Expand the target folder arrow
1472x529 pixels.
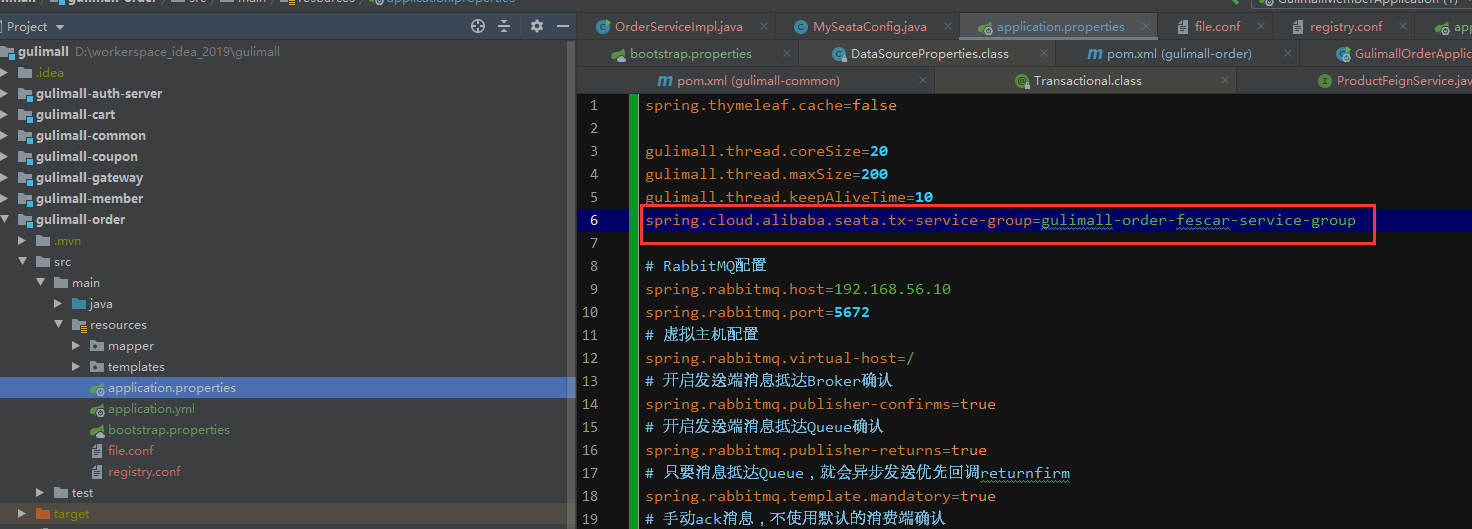[x=22, y=513]
